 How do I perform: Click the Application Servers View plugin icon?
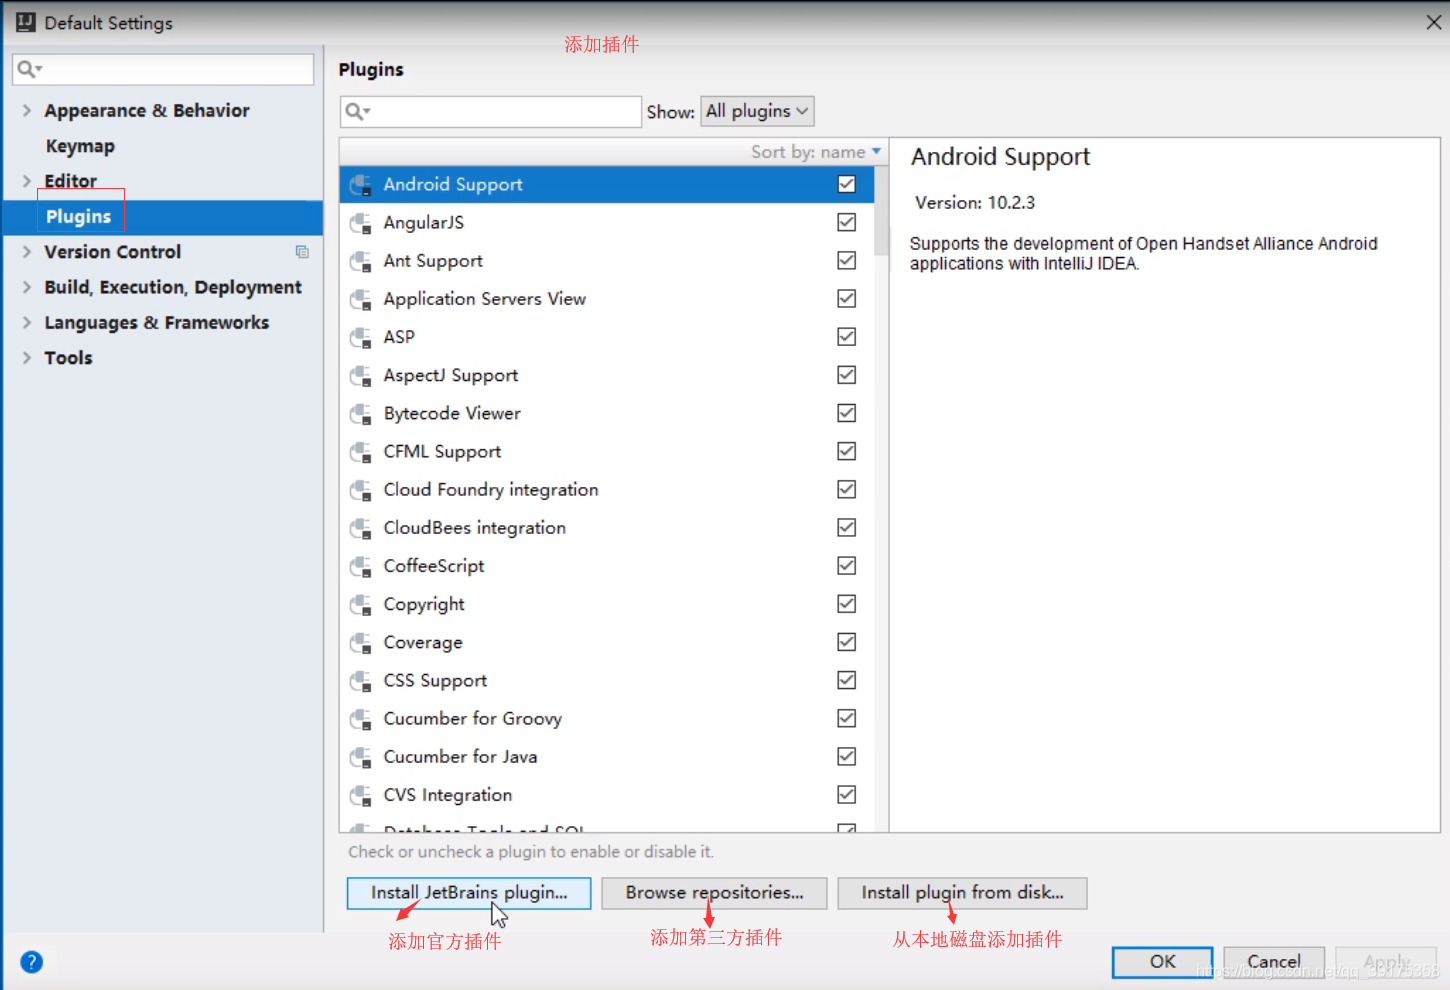tap(360, 299)
